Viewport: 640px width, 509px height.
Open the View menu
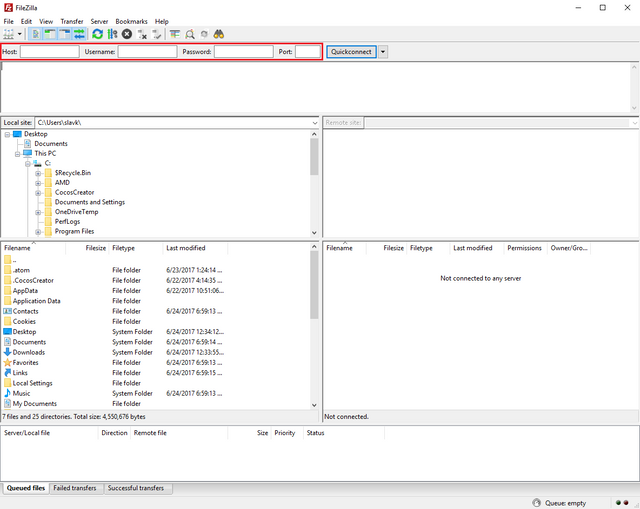tap(46, 21)
